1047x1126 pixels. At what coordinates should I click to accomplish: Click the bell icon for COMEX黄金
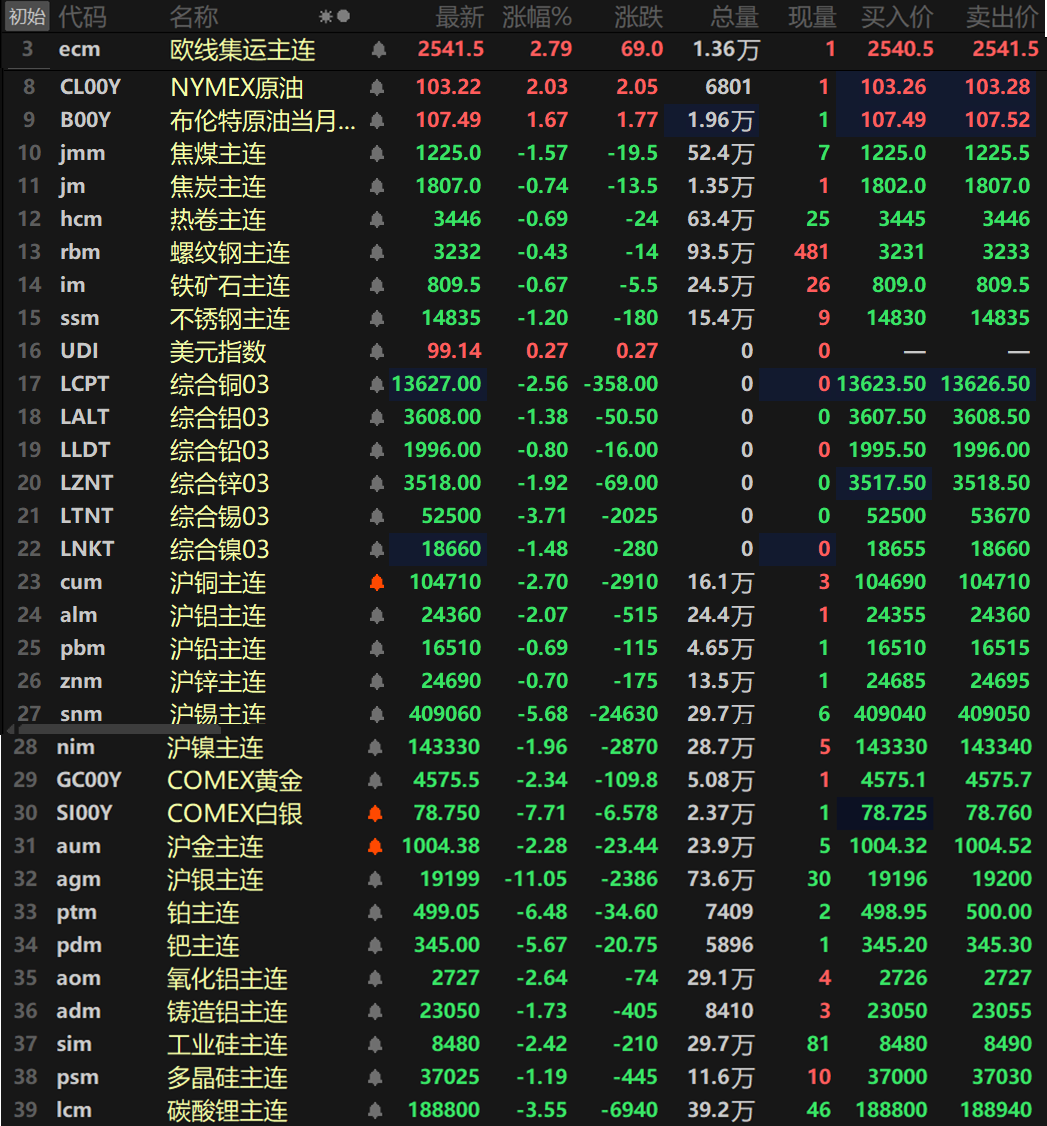374,781
